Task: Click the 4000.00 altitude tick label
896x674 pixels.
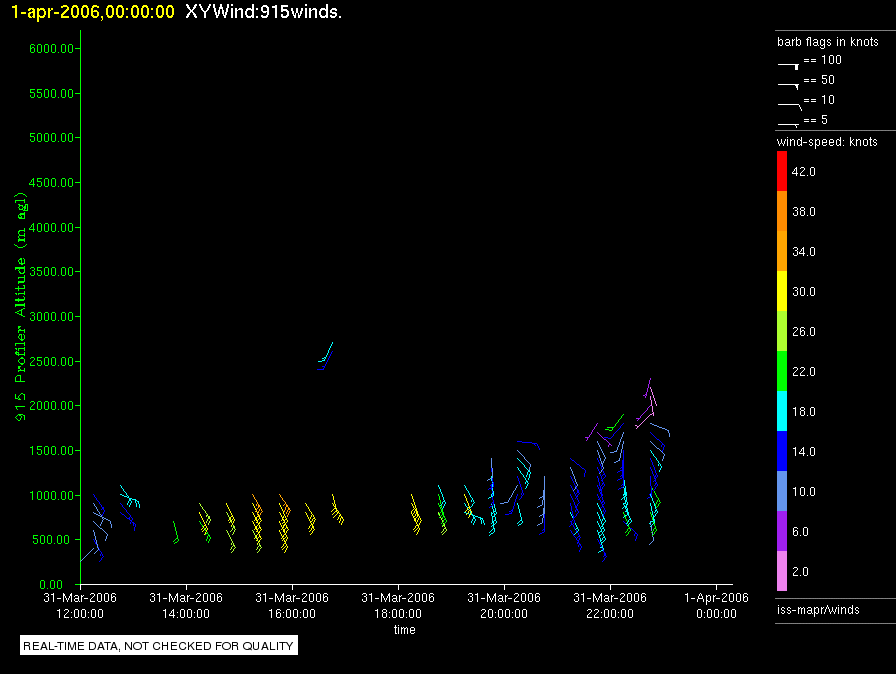Action: 52,228
